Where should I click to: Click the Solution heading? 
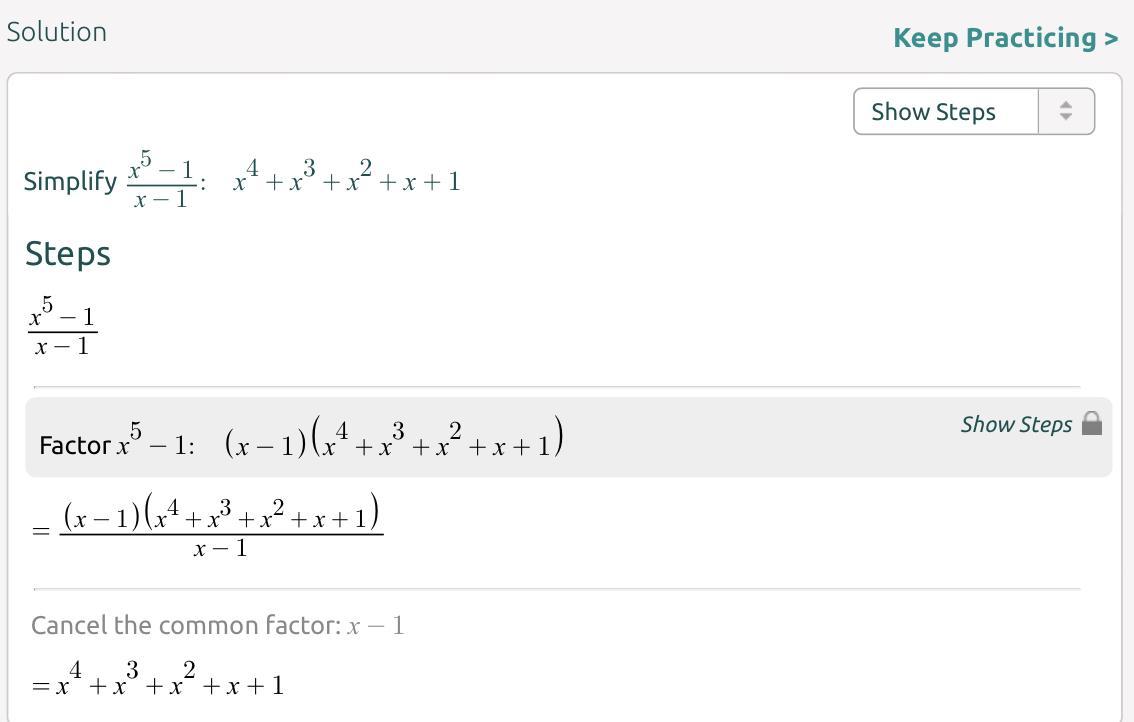[56, 32]
